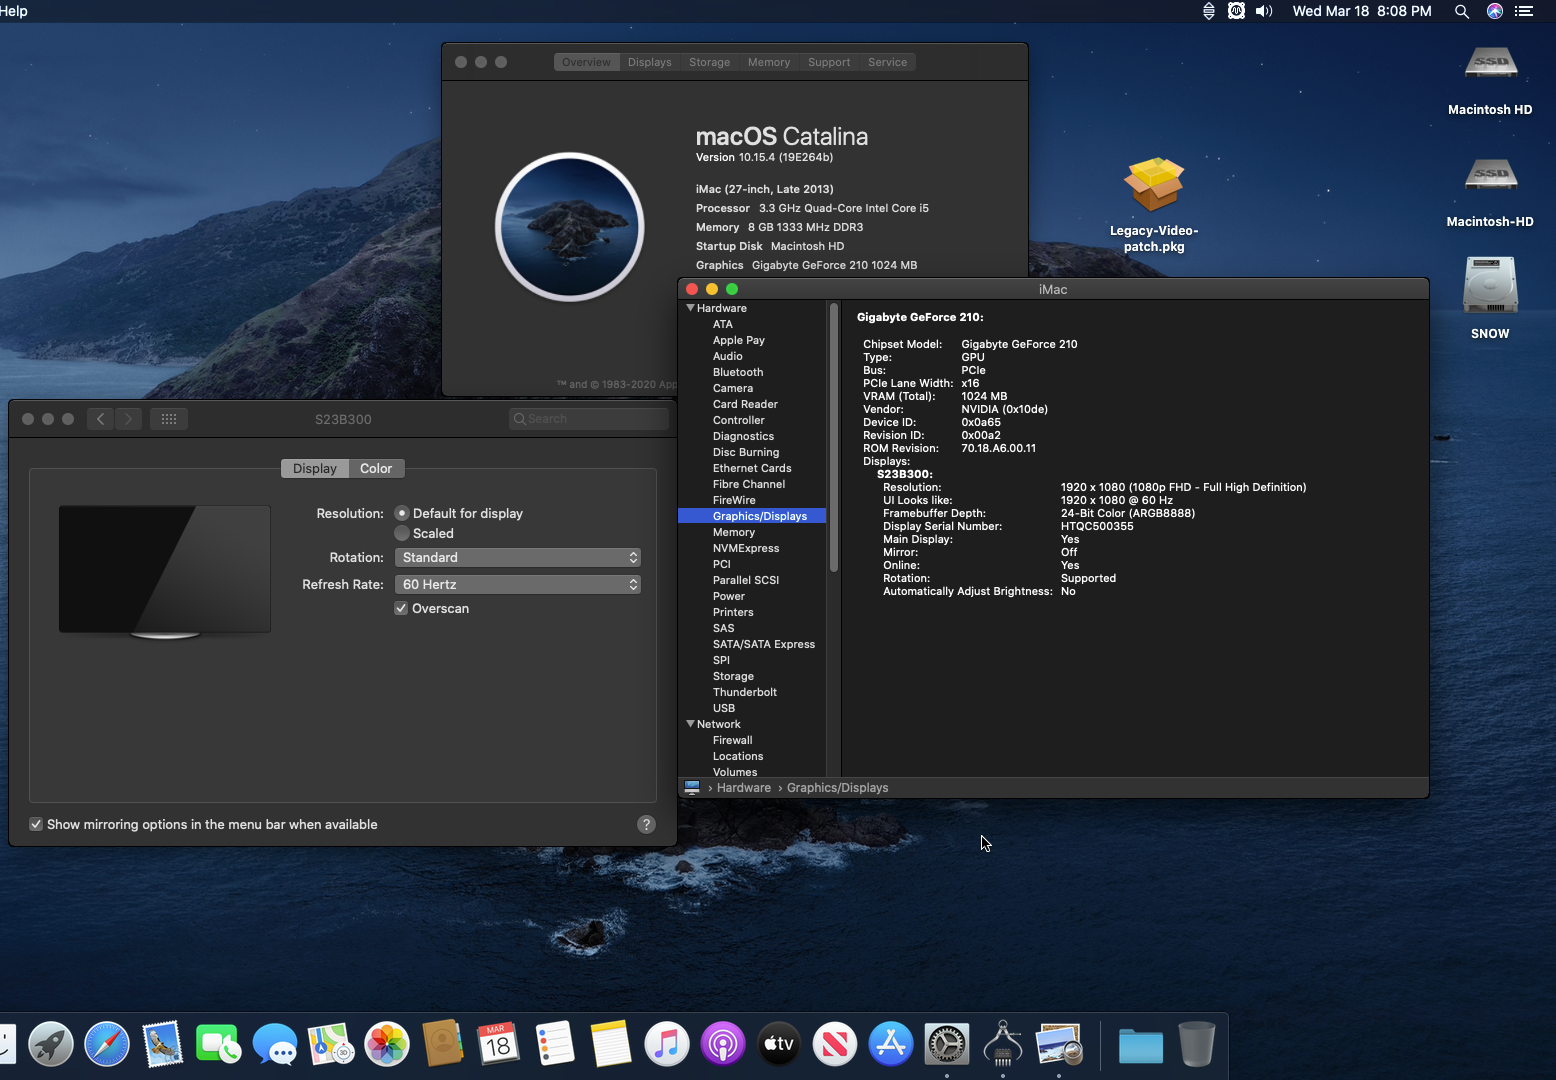The height and width of the screenshot is (1080, 1556).
Task: Open Launchpad from the Dock
Action: pos(51,1045)
